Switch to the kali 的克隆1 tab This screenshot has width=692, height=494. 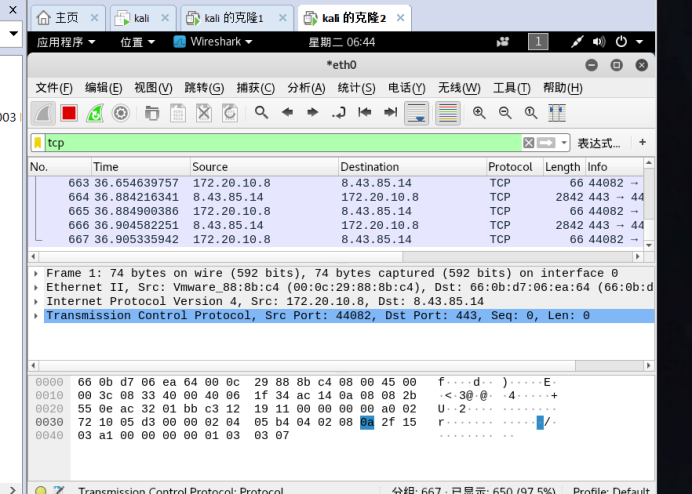pos(237,18)
